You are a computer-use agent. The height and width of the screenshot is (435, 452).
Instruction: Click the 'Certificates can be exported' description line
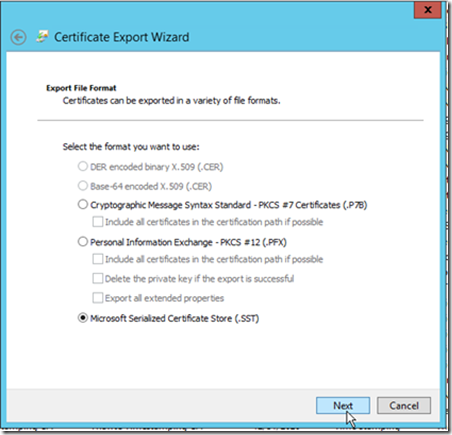[x=171, y=101]
